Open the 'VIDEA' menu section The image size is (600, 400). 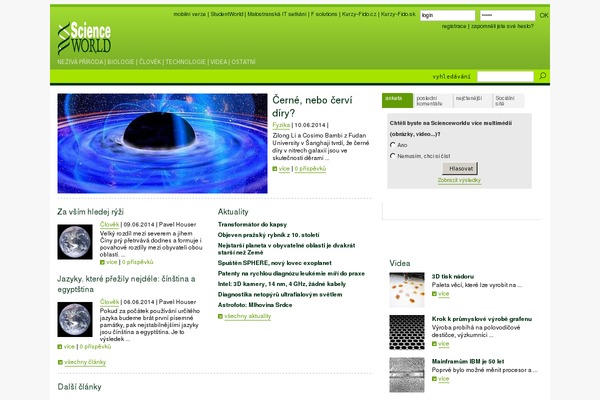tap(218, 62)
